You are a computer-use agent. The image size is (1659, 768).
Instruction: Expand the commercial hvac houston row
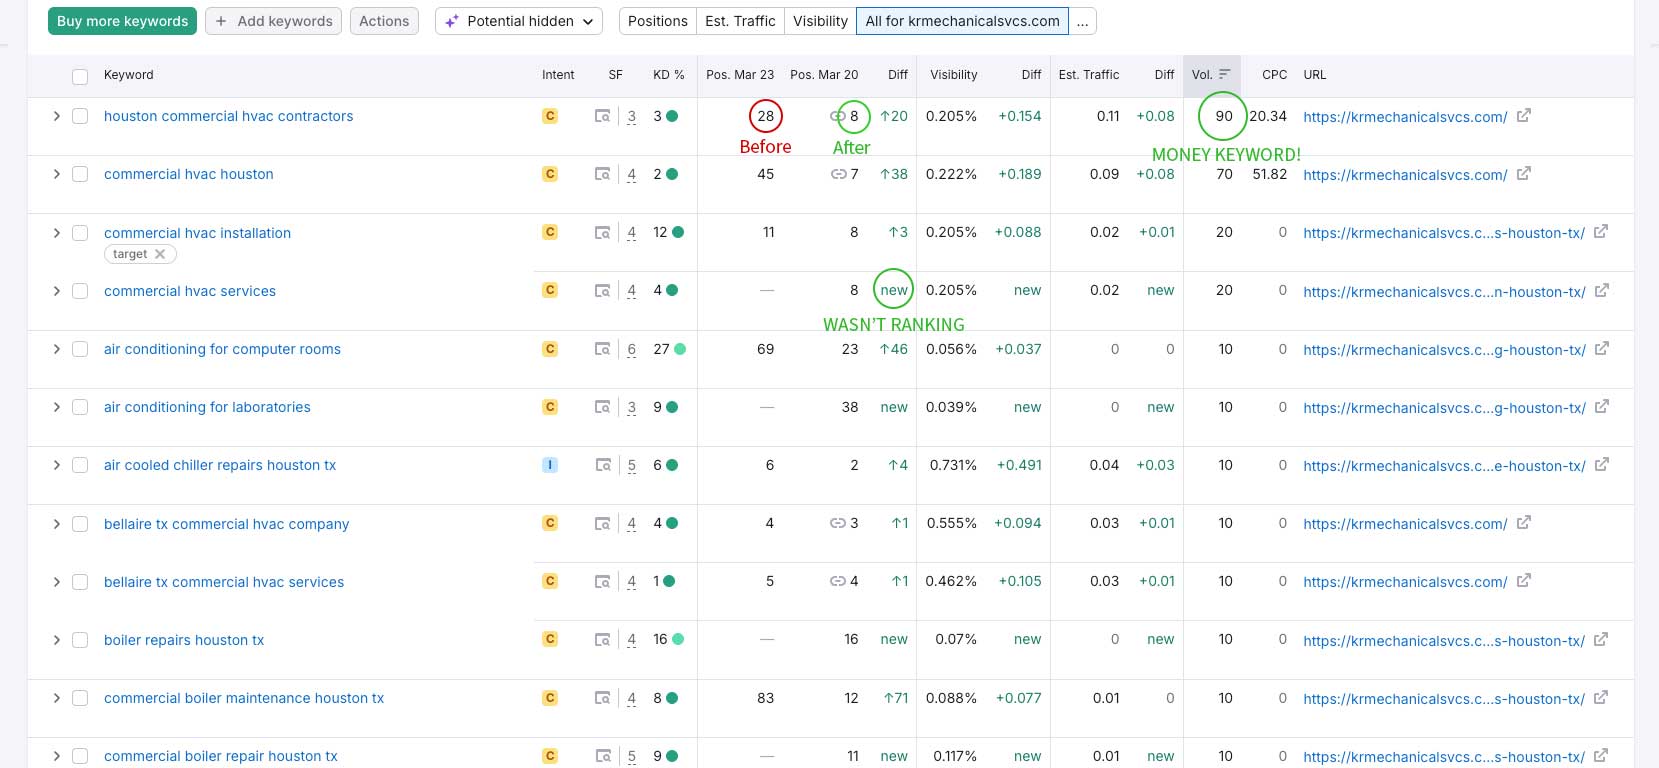point(56,174)
